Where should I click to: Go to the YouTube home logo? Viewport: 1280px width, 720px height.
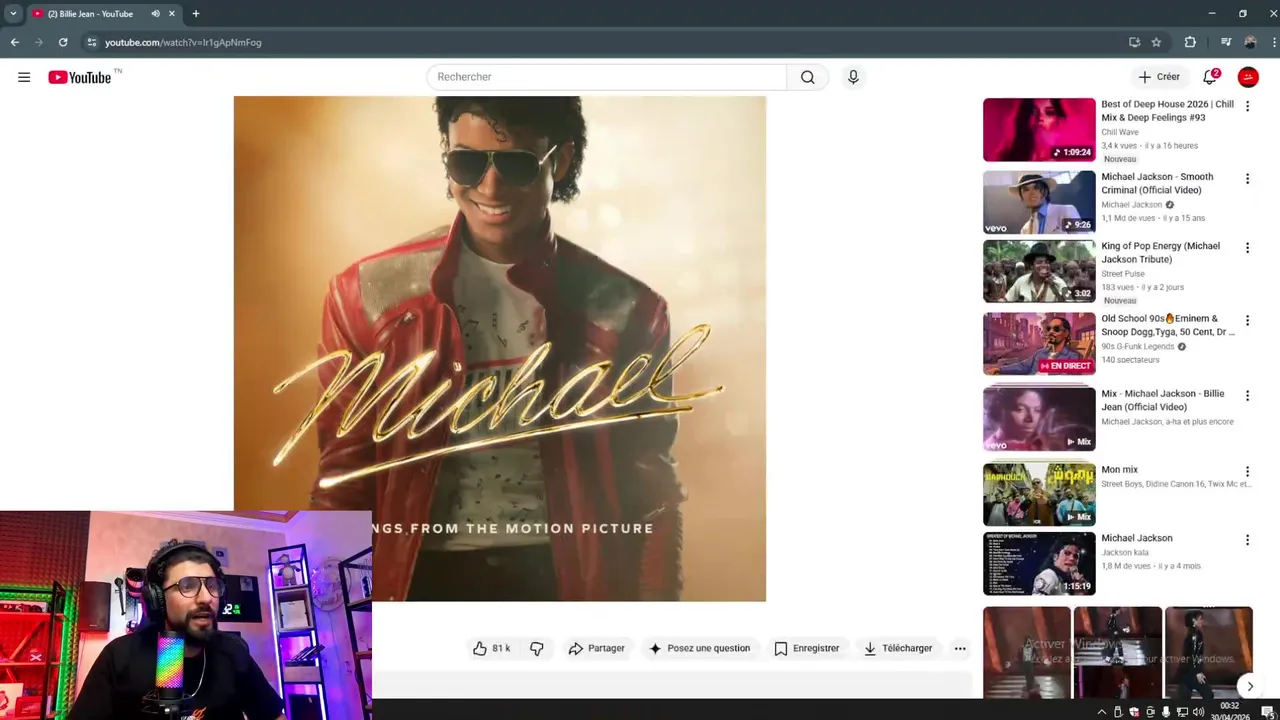click(80, 77)
